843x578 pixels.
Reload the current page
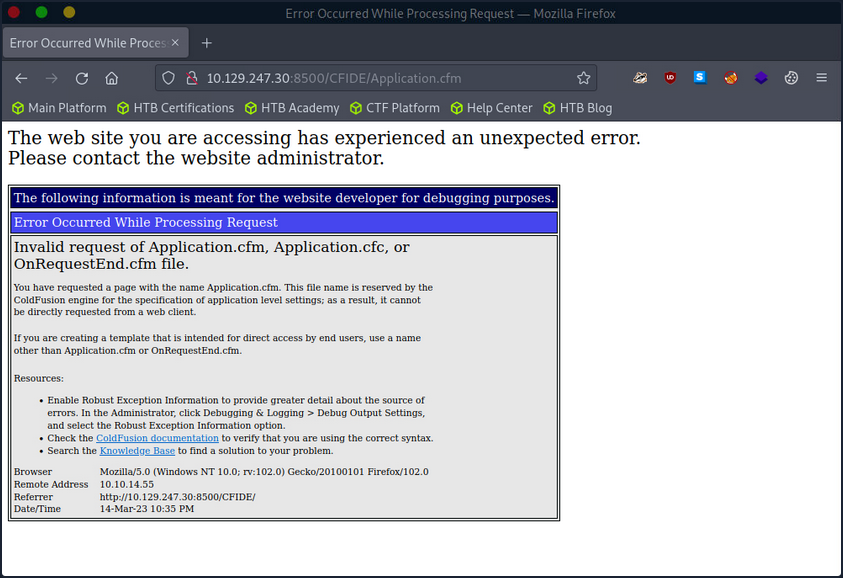click(82, 78)
